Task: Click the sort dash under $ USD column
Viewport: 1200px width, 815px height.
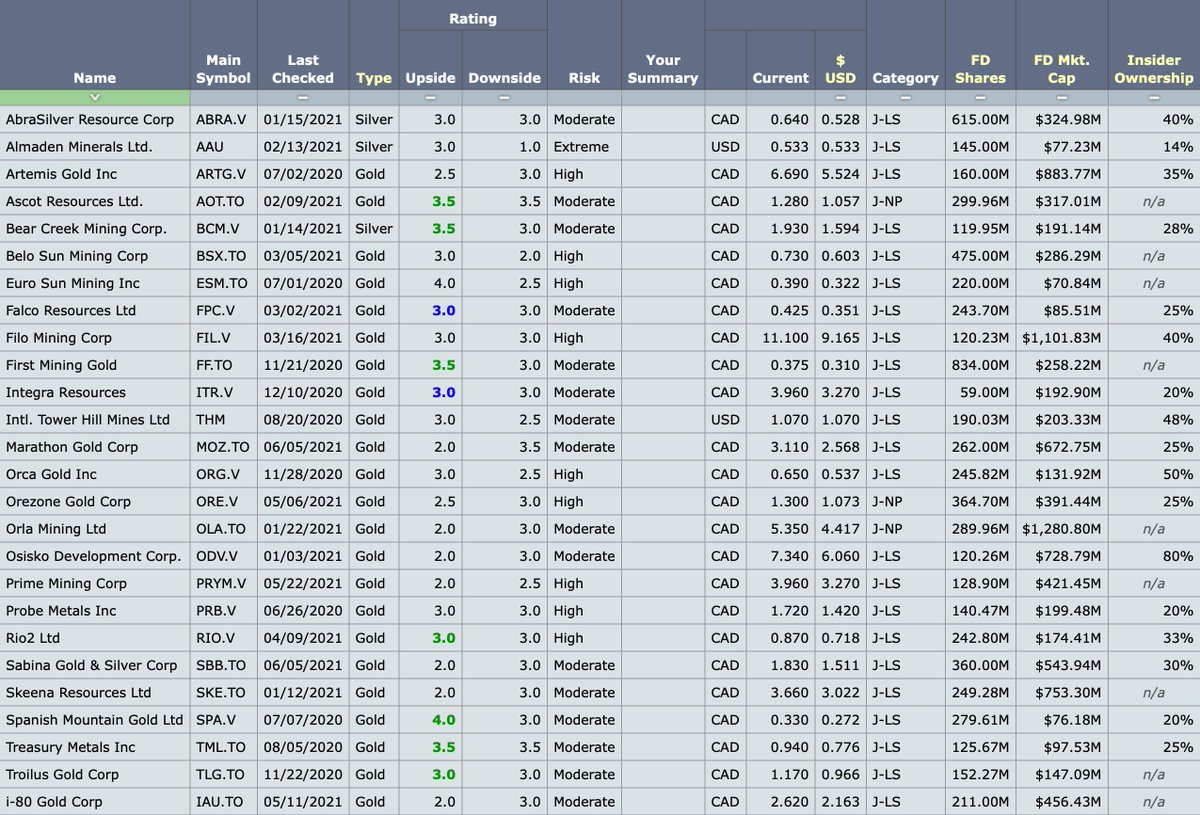Action: click(x=840, y=98)
